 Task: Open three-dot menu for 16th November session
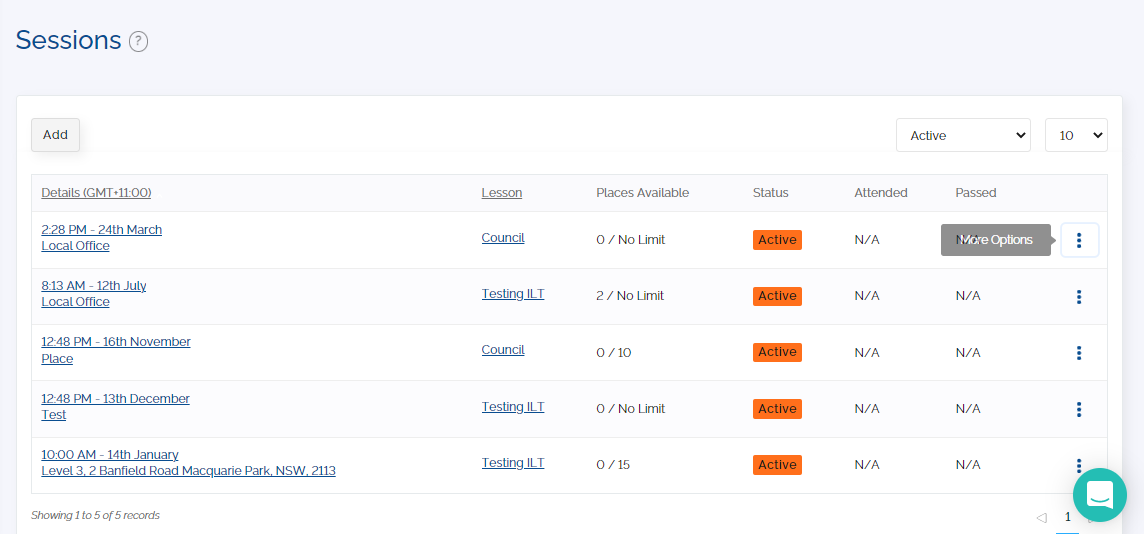coord(1079,353)
